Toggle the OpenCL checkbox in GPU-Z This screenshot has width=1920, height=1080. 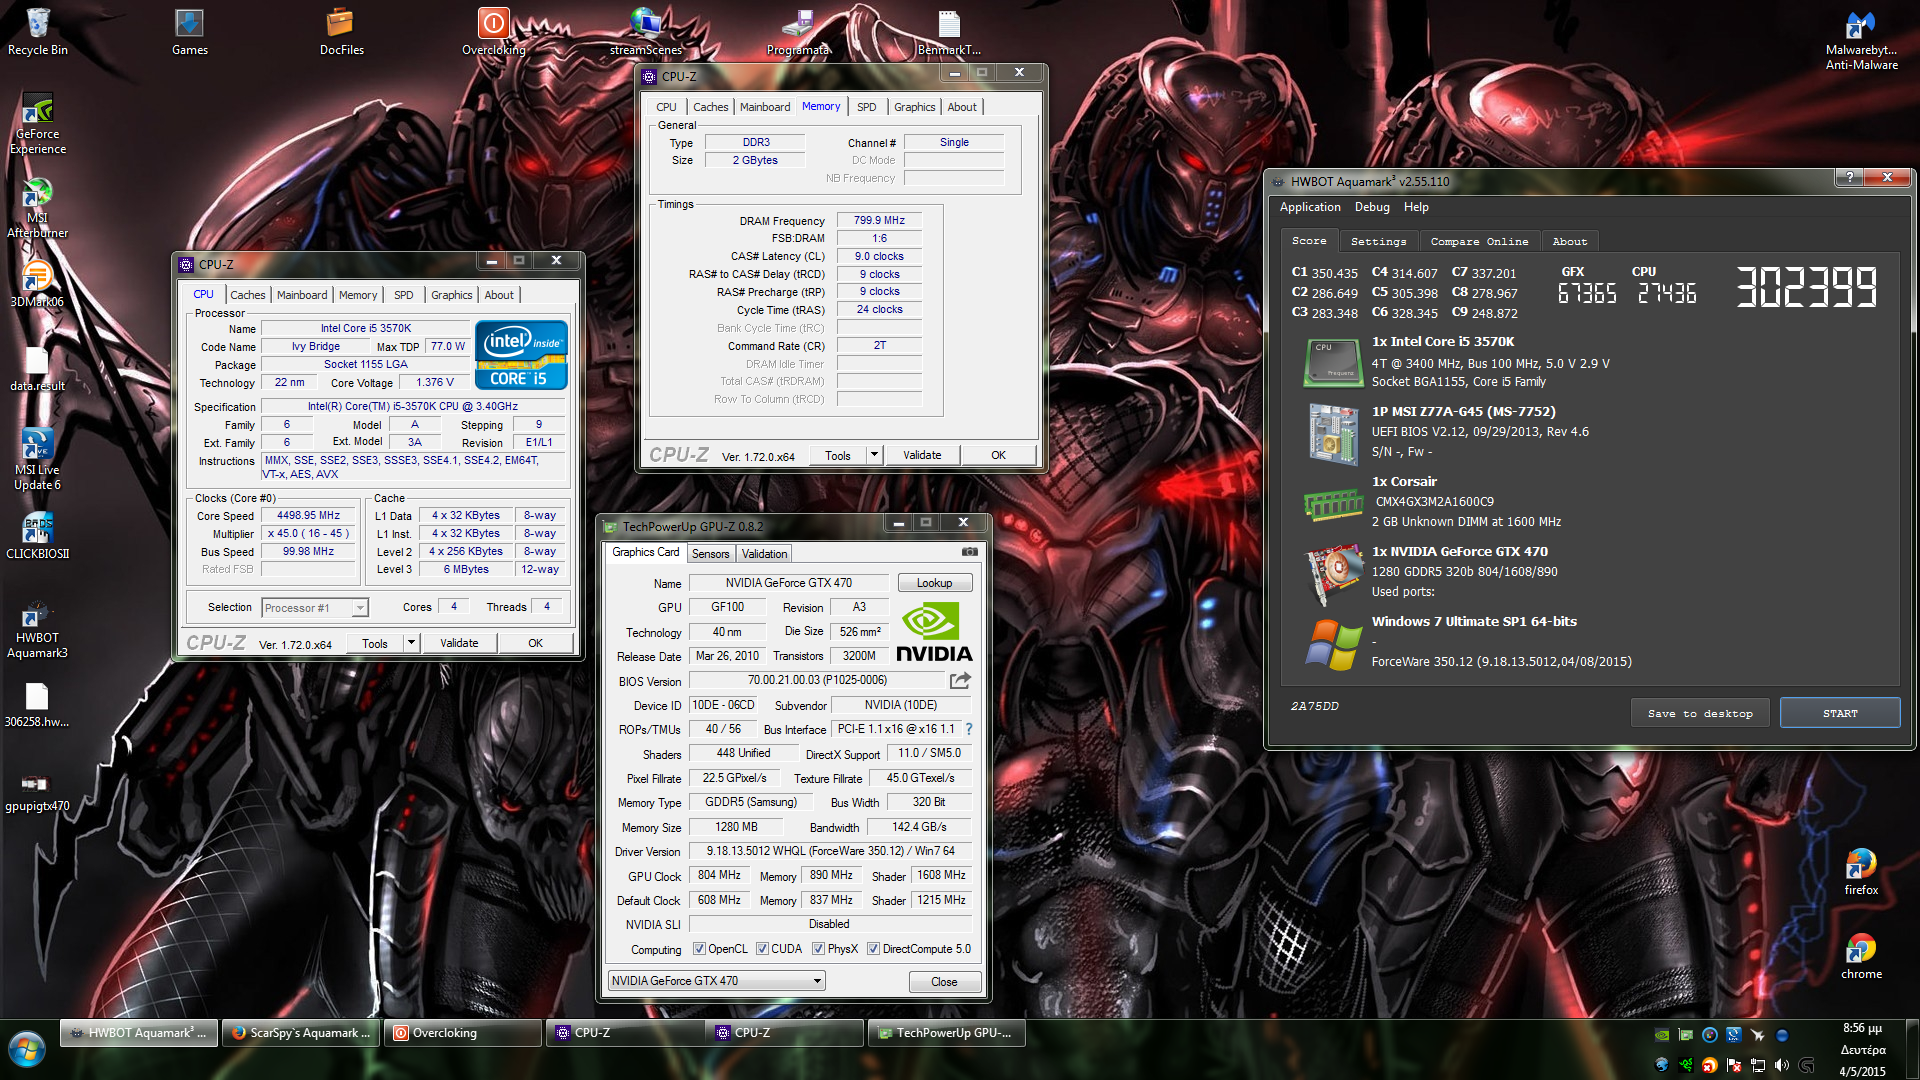click(x=699, y=949)
